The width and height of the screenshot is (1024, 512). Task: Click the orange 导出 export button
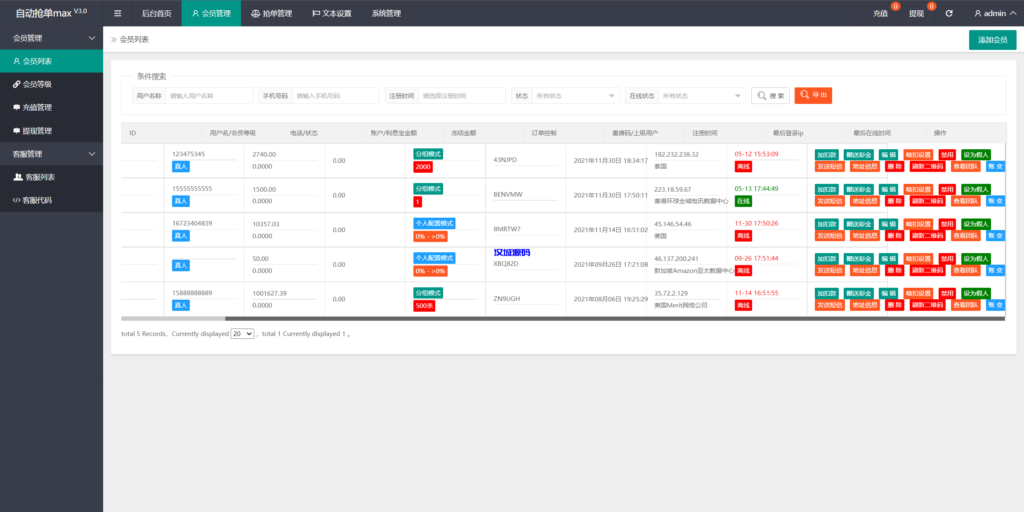click(813, 95)
